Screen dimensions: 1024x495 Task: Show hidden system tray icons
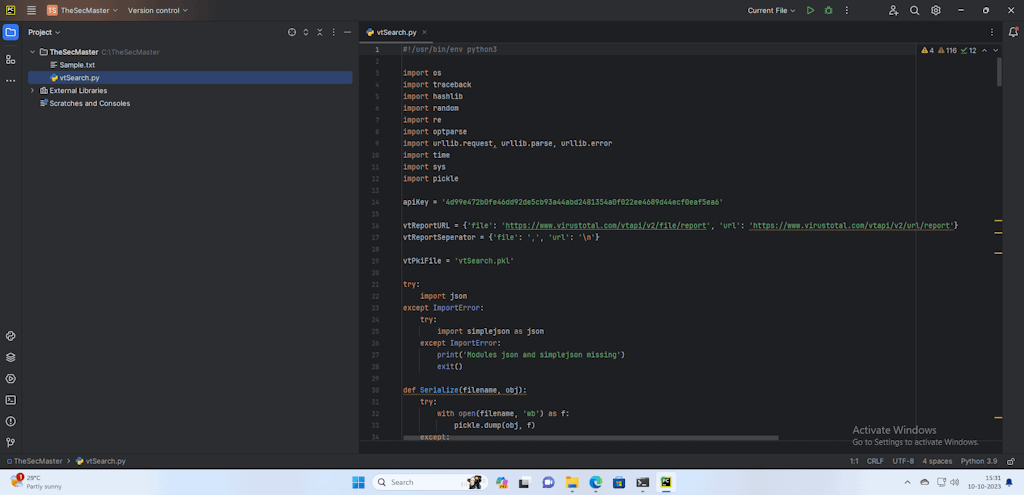tap(907, 482)
